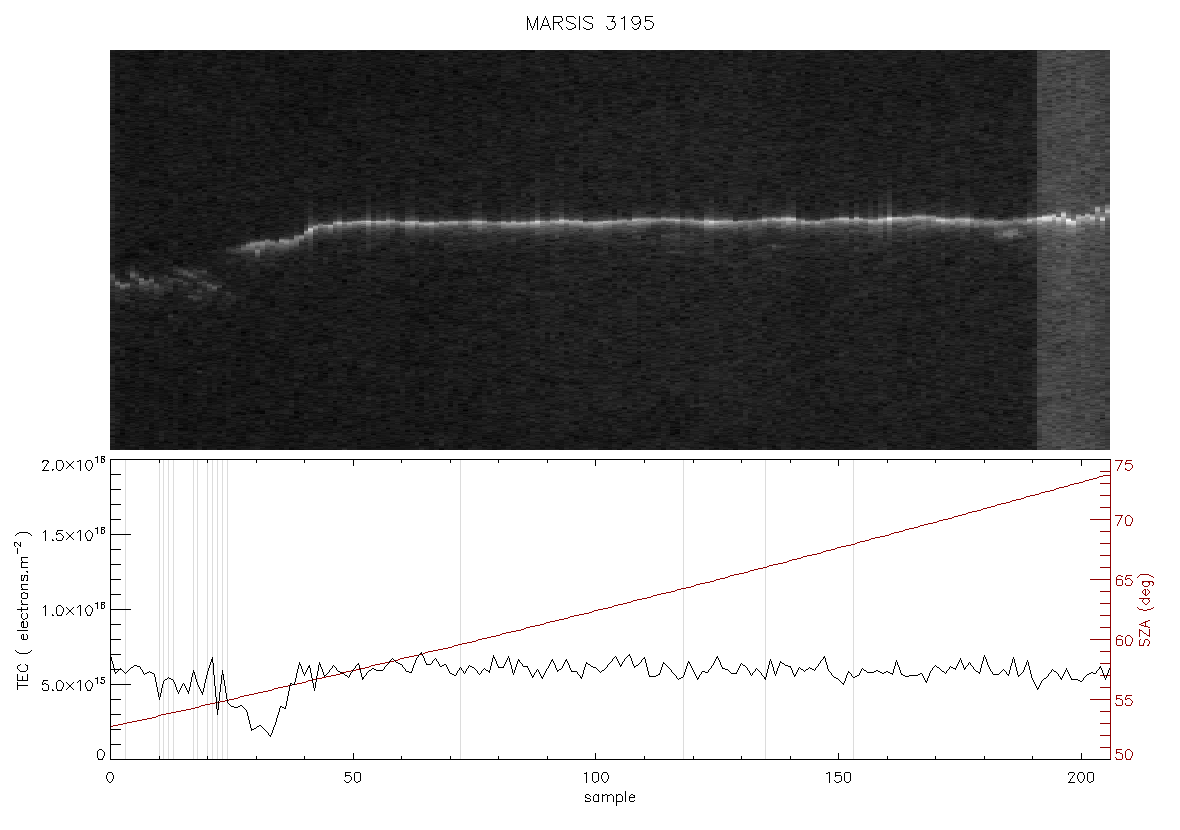Click the red SZA (deg) axis label

tap(1145, 610)
